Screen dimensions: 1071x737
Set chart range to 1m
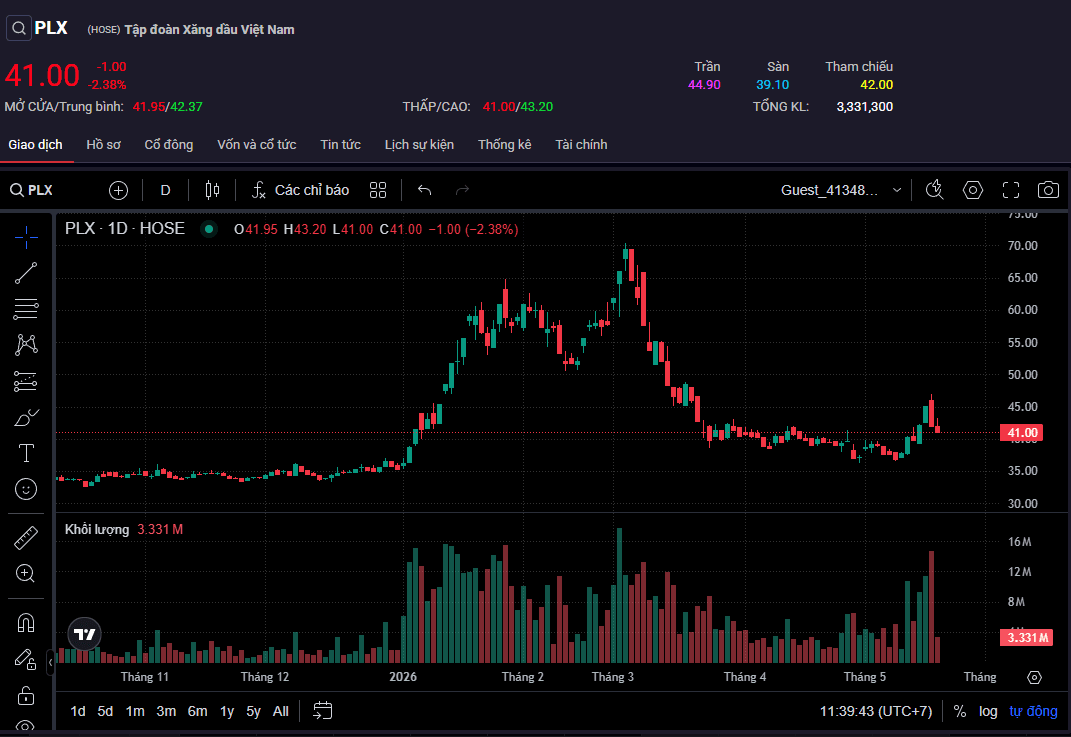point(135,711)
